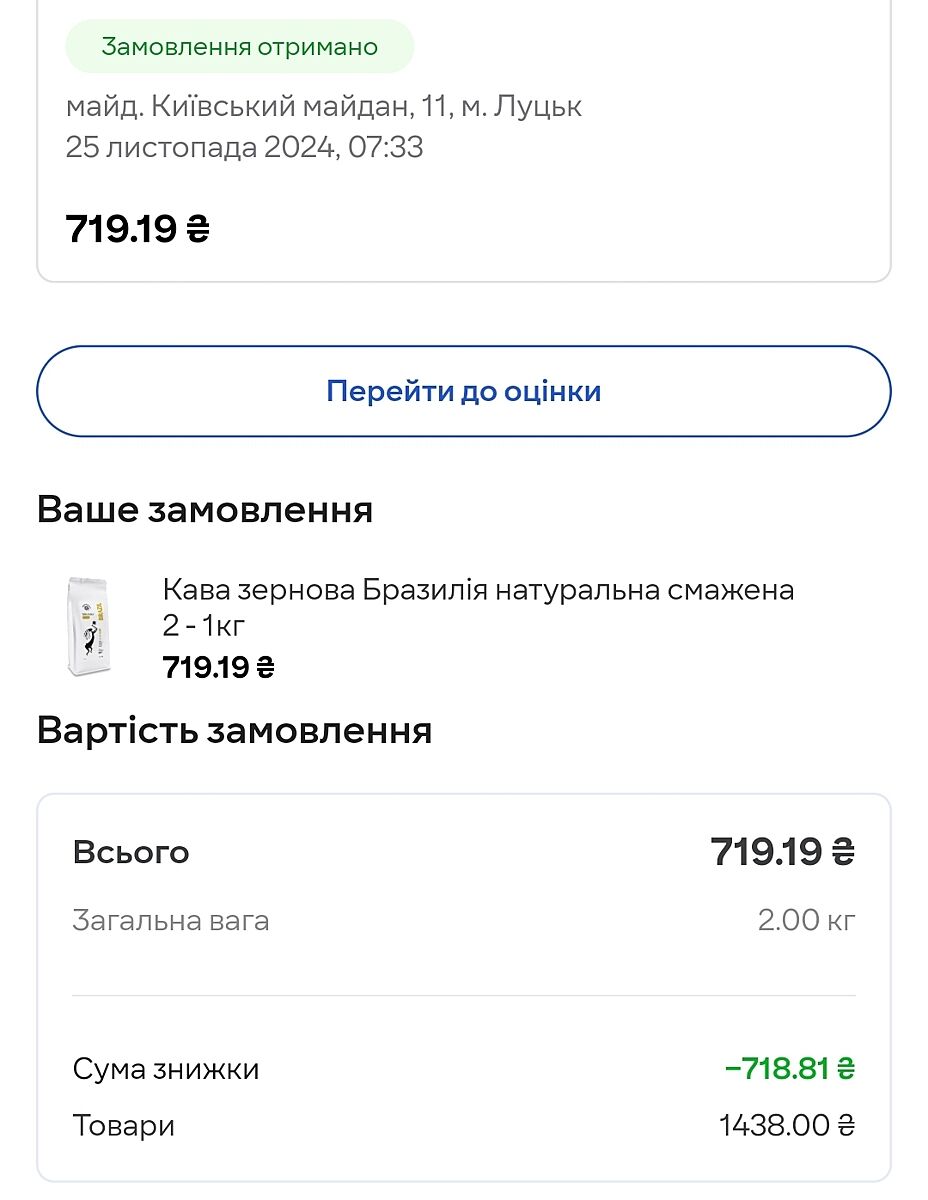
Task: Tap the divider line in cost card
Action: click(x=463, y=996)
